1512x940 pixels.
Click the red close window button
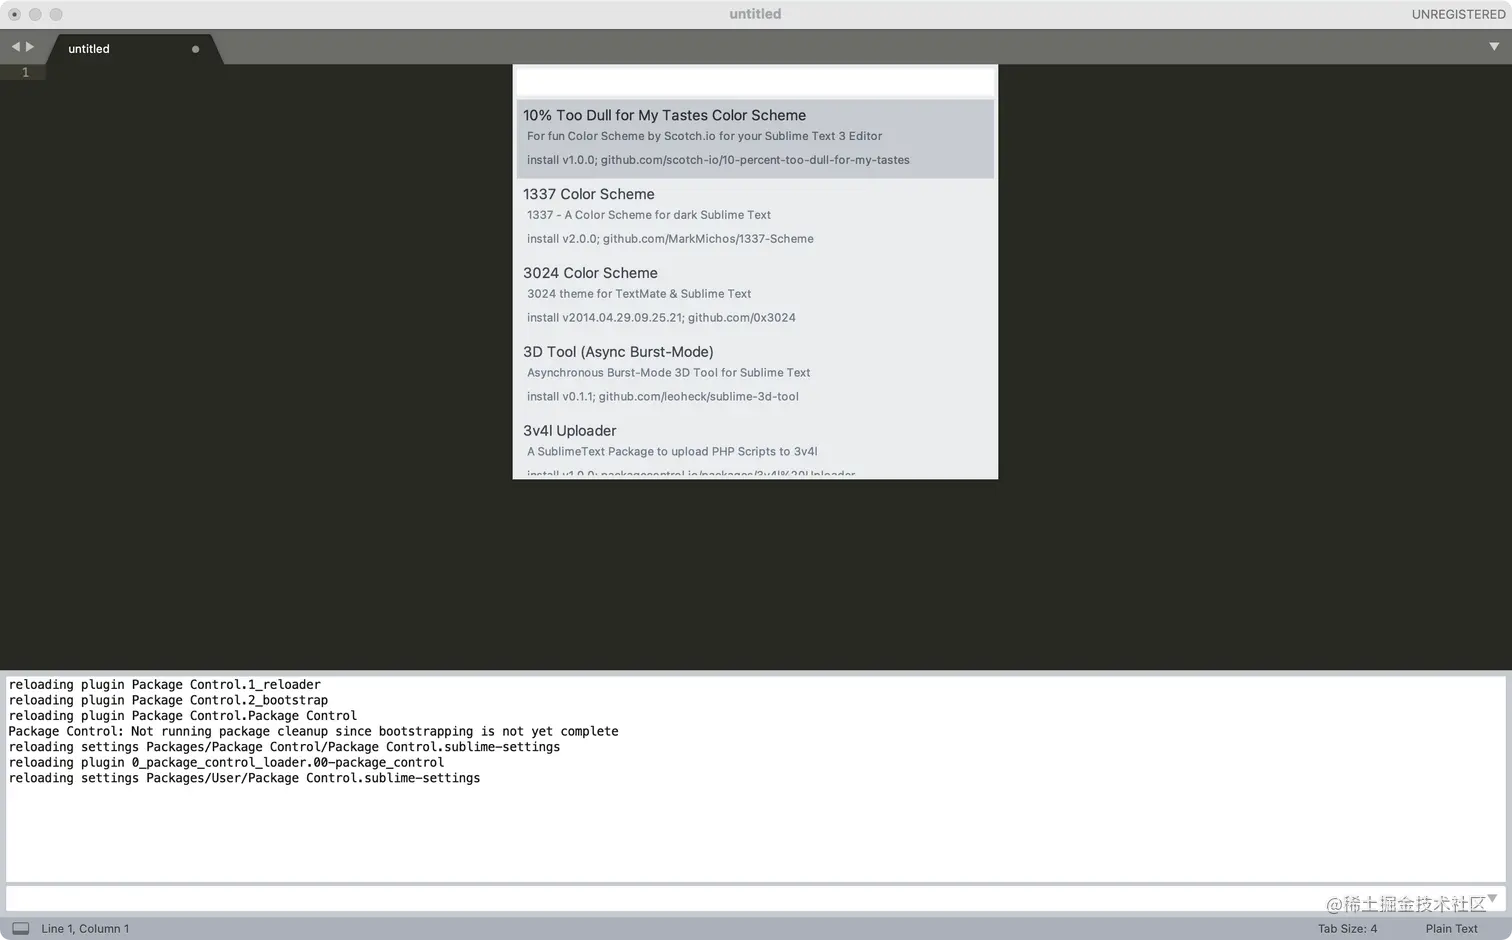click(14, 14)
